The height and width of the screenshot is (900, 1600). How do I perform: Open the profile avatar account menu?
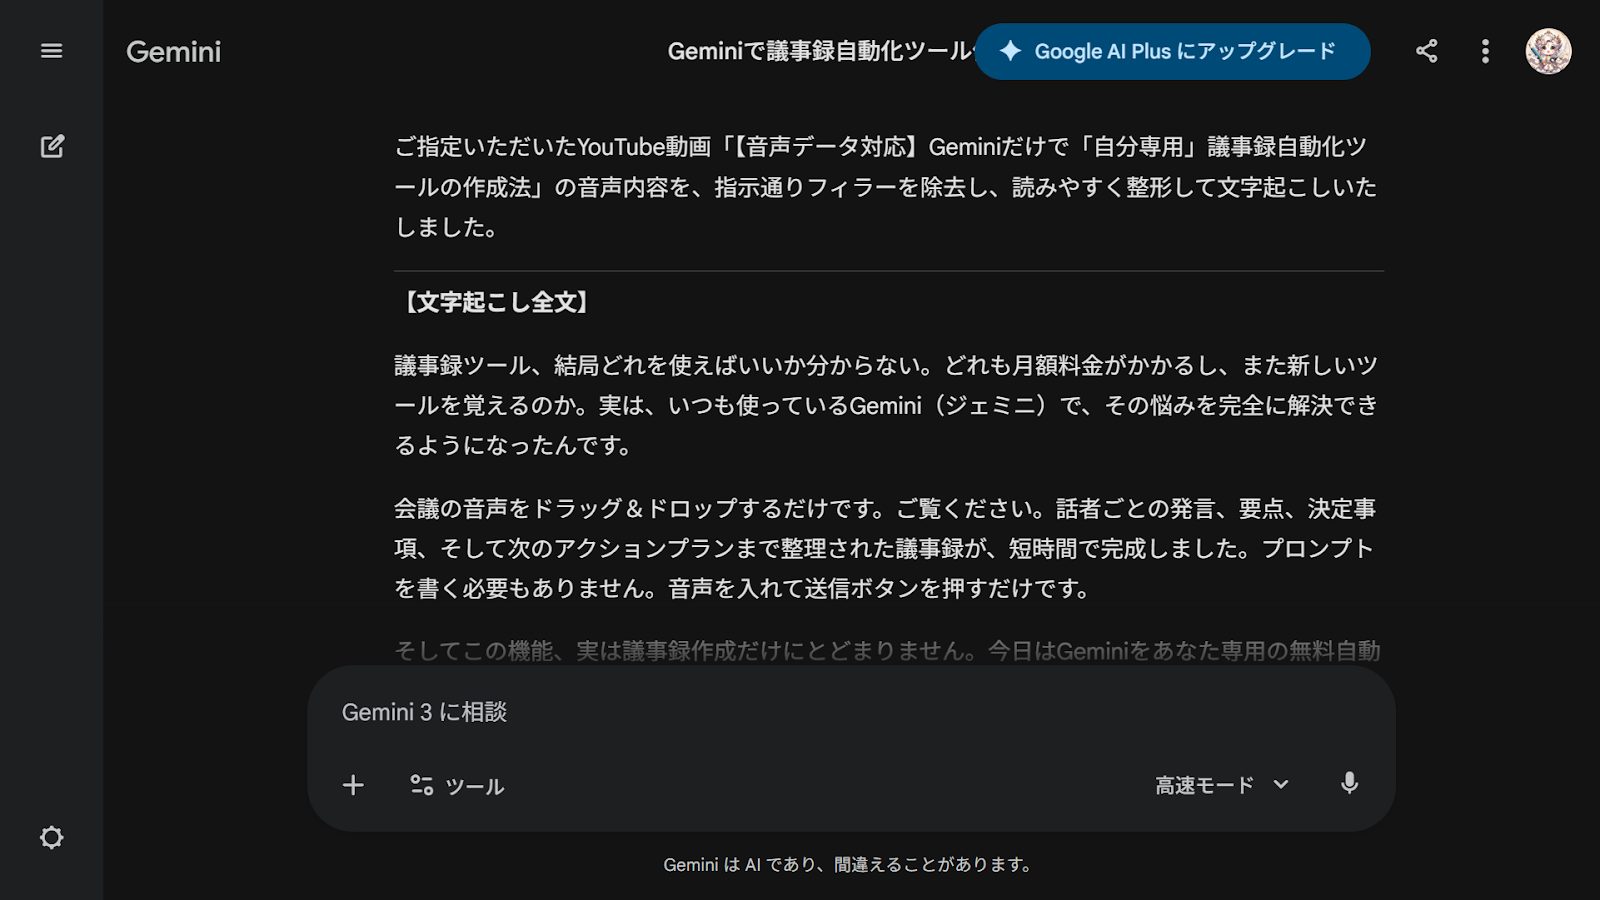(x=1547, y=51)
